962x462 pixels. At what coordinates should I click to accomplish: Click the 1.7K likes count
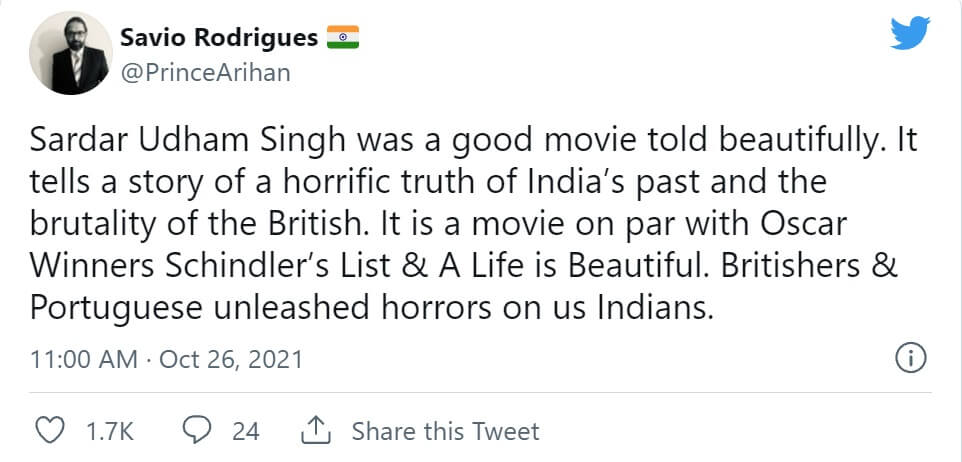tap(110, 431)
